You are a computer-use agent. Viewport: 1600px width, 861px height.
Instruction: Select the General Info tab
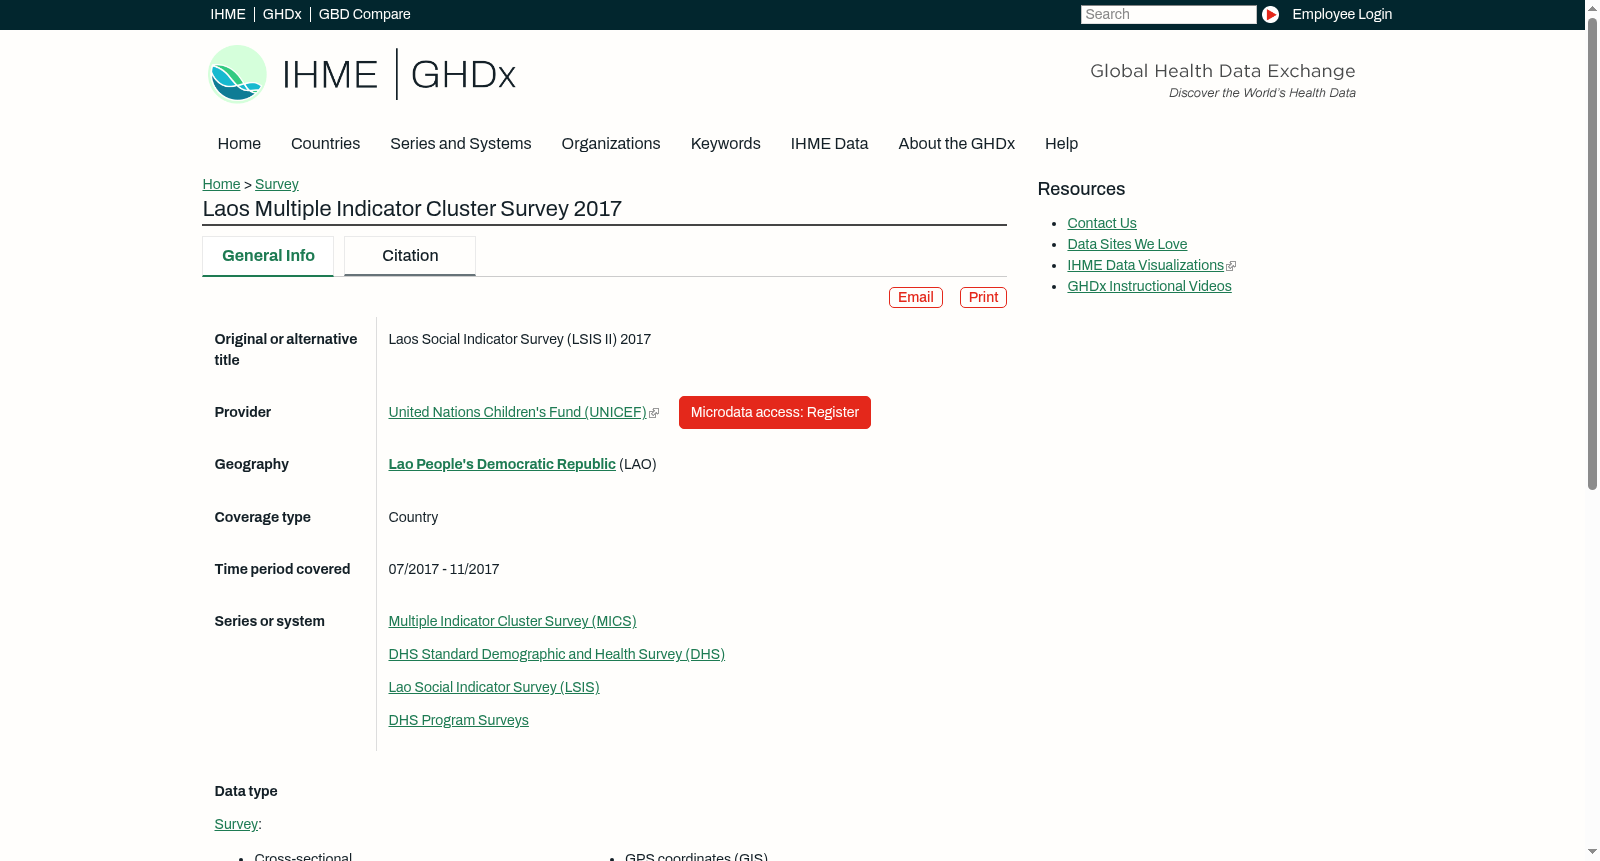click(x=268, y=256)
